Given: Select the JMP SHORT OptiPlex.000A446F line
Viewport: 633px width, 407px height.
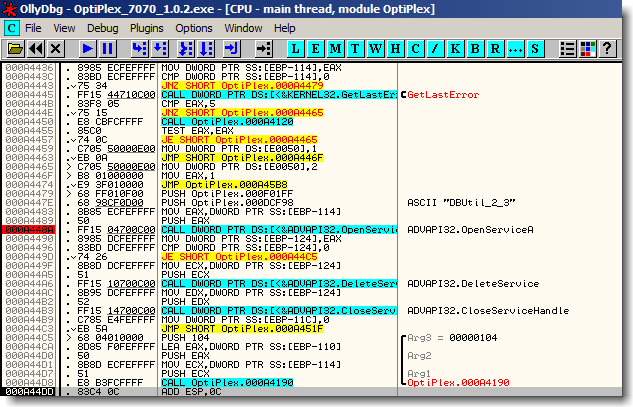Looking at the screenshot, I should click(x=242, y=157).
